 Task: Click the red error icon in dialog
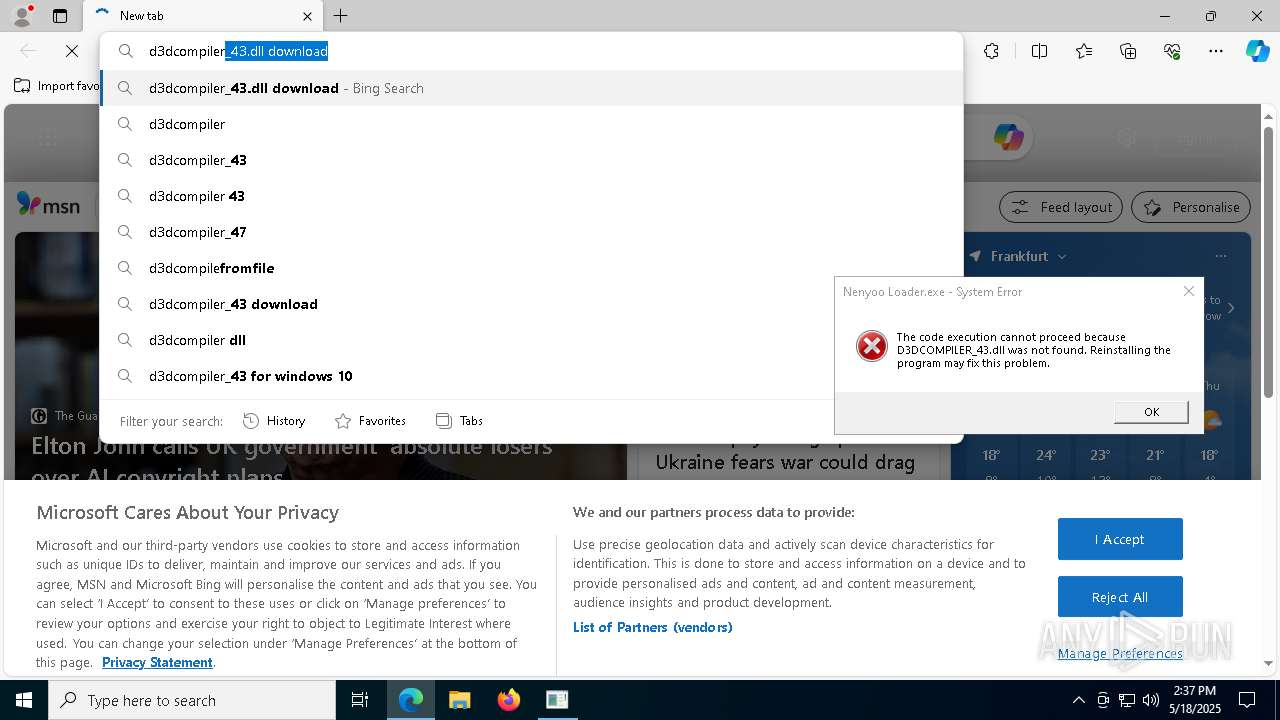(871, 346)
